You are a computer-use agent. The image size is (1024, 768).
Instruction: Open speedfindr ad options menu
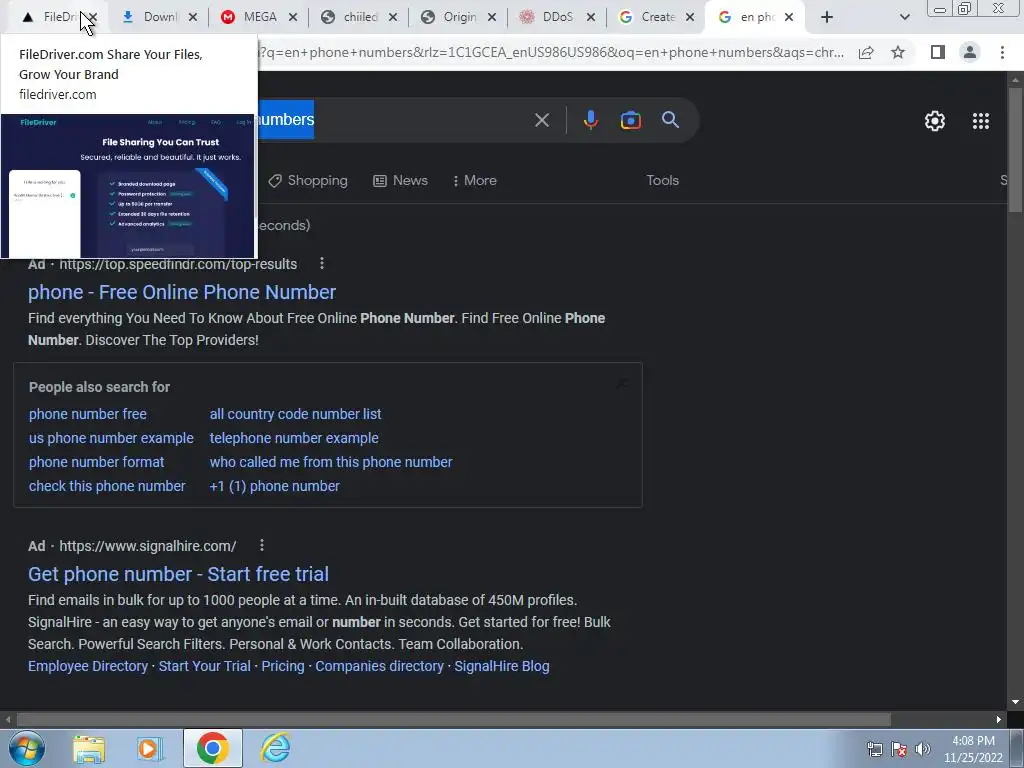pyautogui.click(x=321, y=263)
